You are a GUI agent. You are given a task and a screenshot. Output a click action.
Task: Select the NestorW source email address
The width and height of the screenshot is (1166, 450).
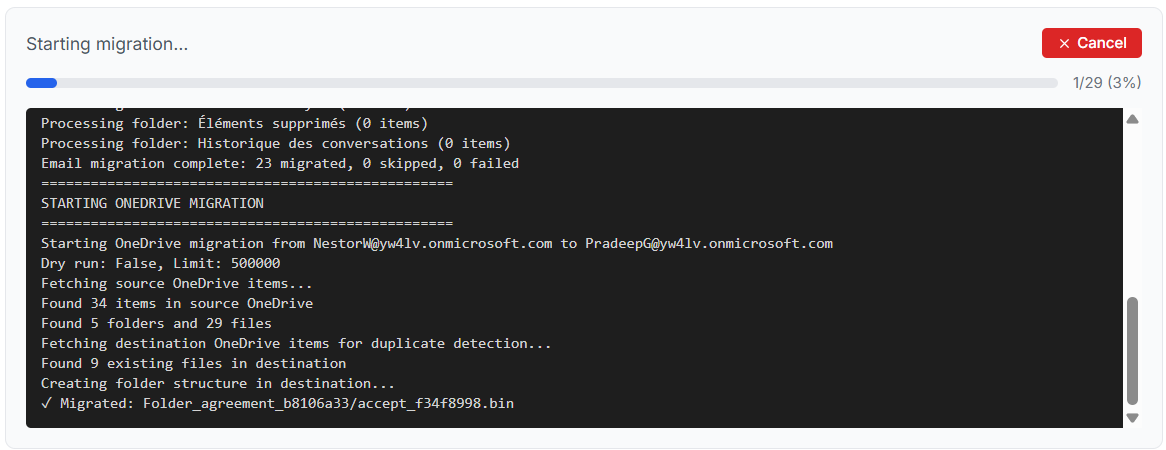tap(431, 243)
